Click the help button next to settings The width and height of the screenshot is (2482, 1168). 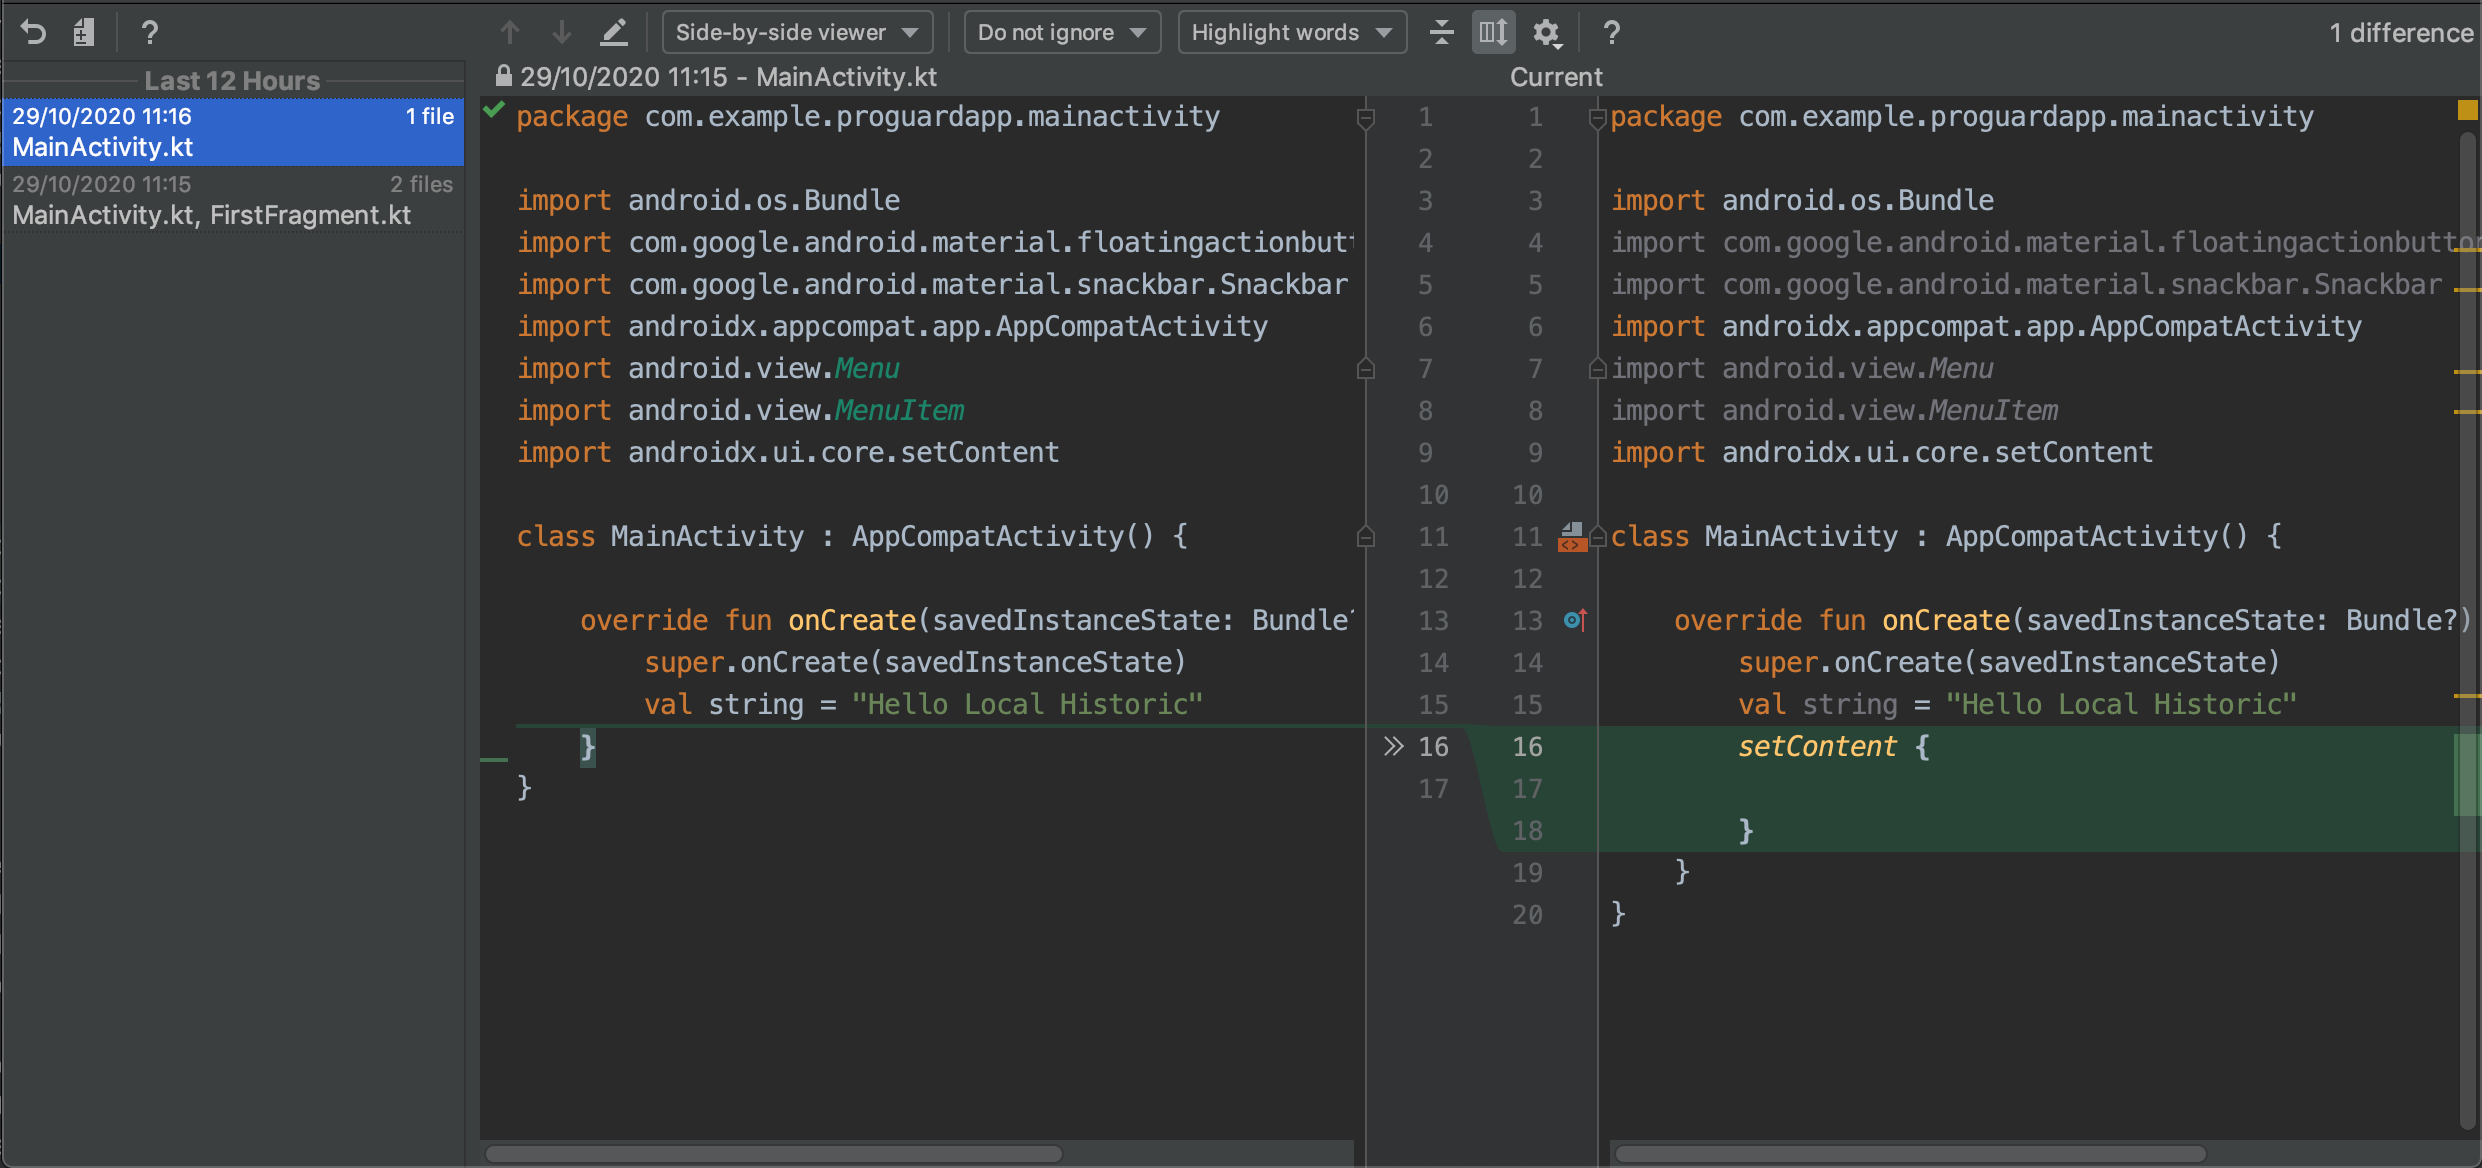[x=1611, y=32]
